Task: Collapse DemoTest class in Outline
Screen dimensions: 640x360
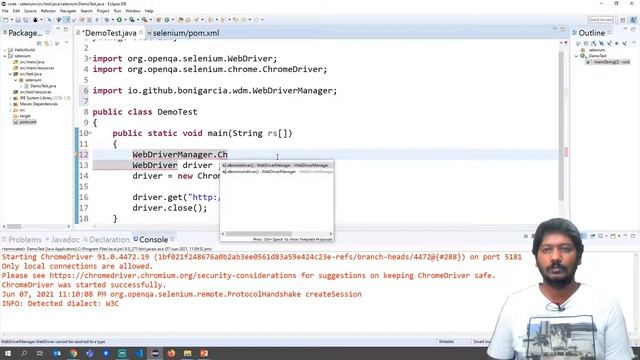Action: [x=577, y=56]
